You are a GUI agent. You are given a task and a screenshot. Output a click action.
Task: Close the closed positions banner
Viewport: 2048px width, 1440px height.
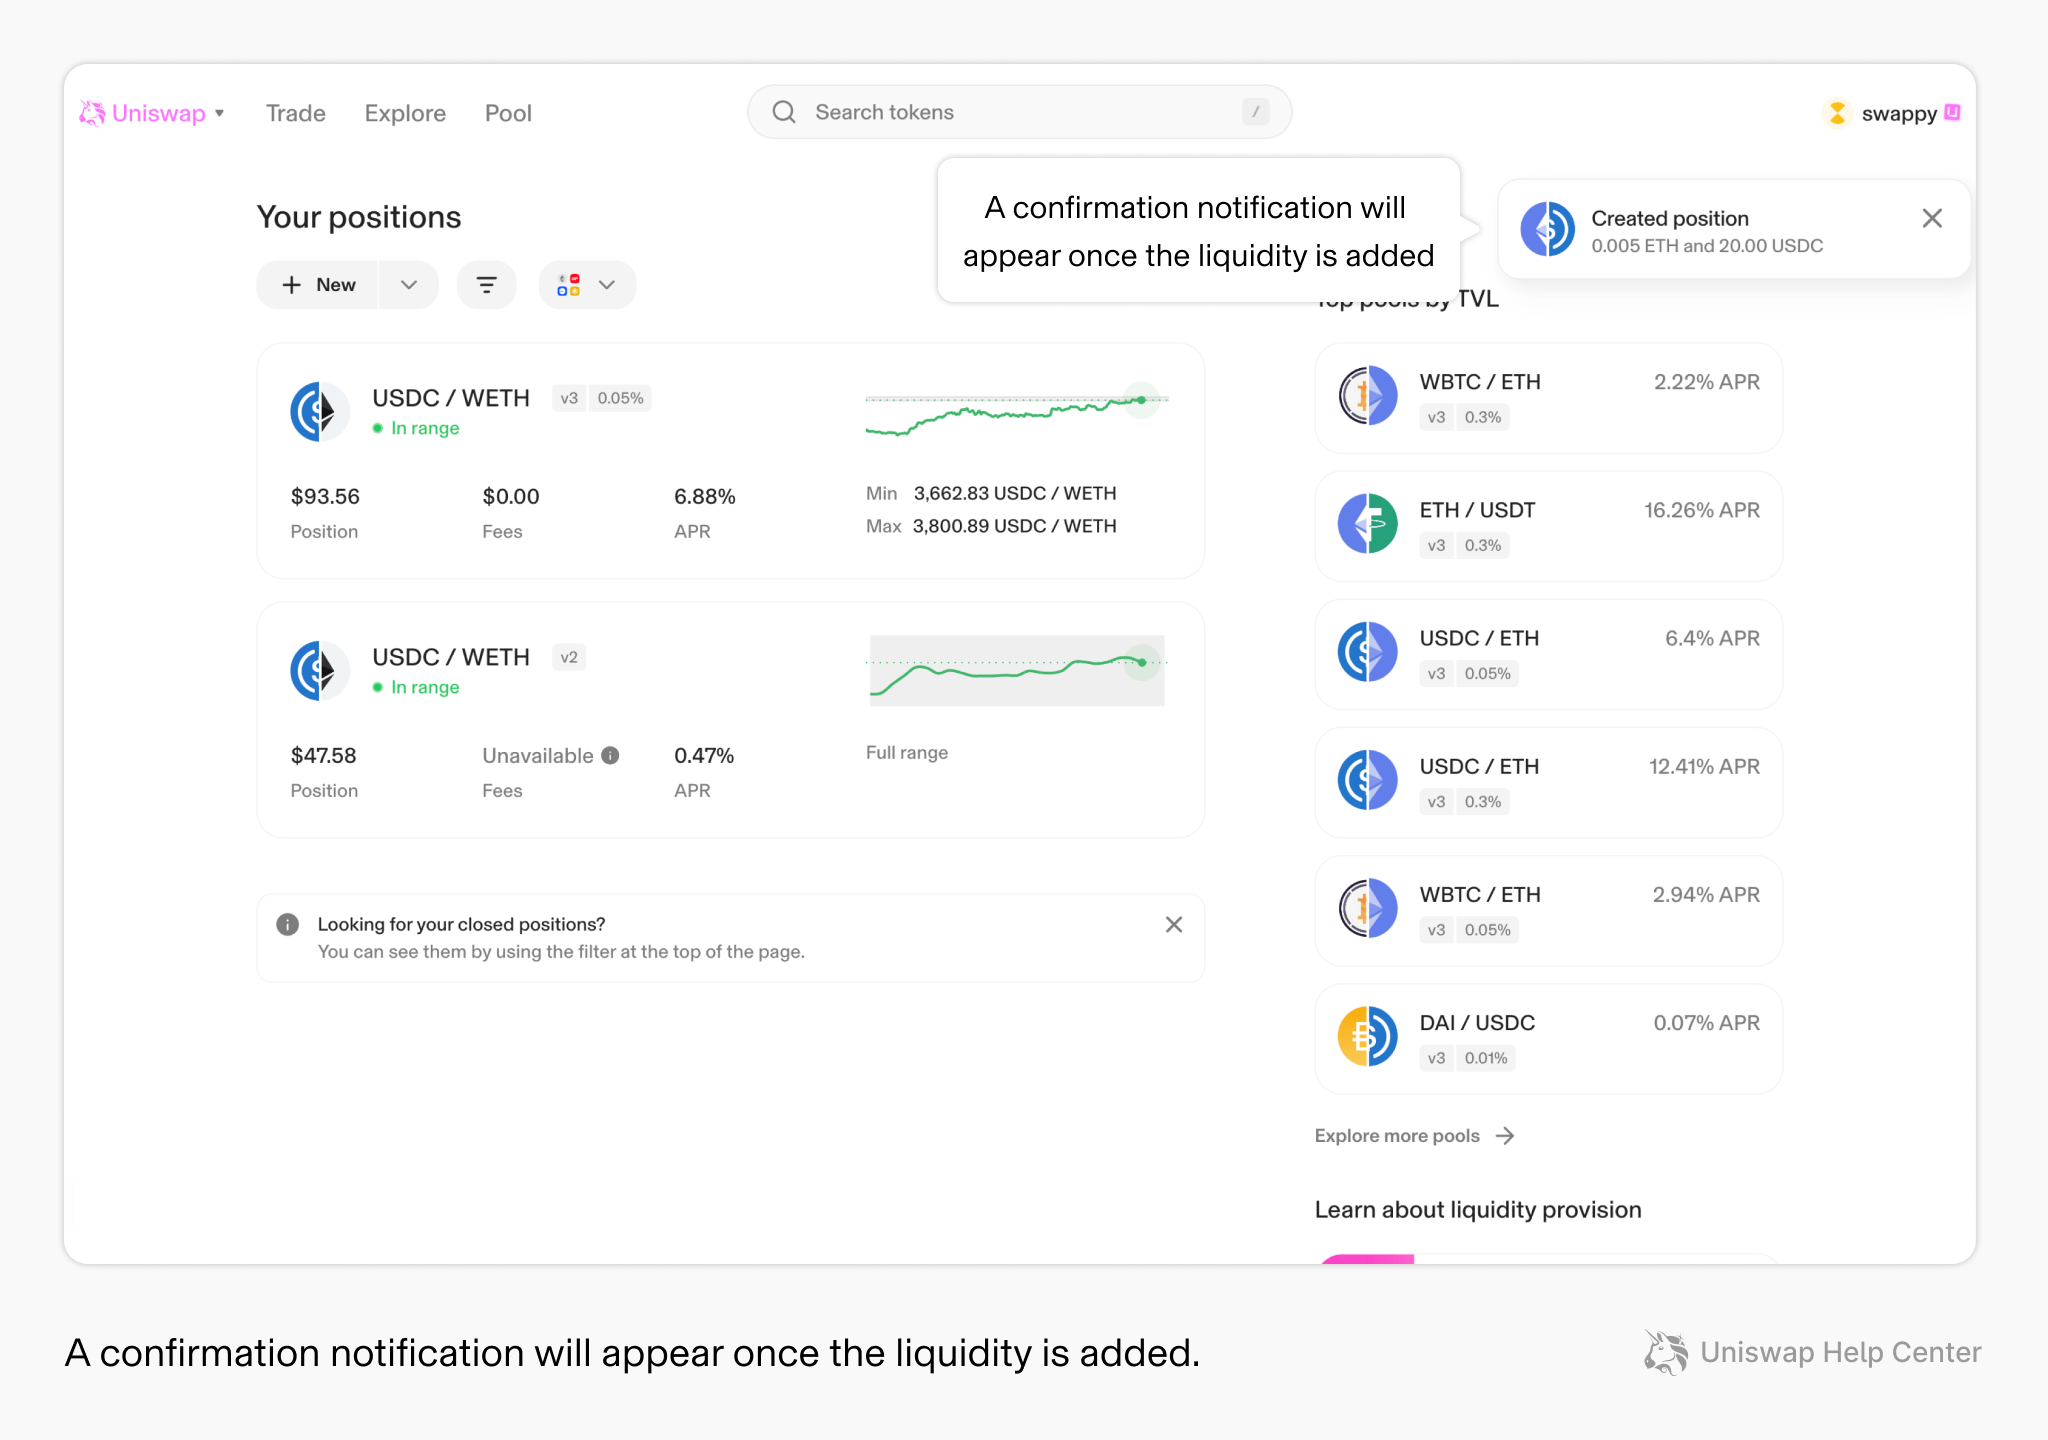pos(1174,924)
